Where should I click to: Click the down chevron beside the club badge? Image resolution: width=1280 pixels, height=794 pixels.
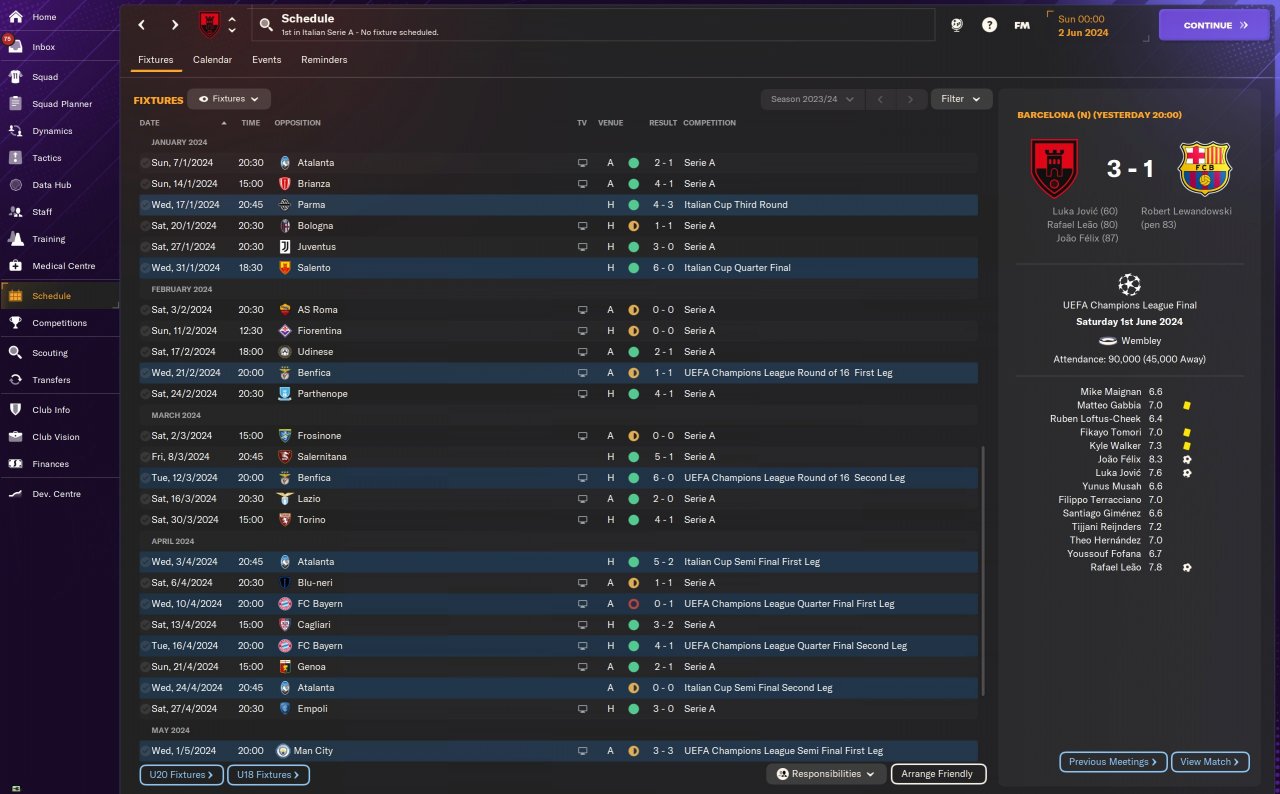pos(232,31)
